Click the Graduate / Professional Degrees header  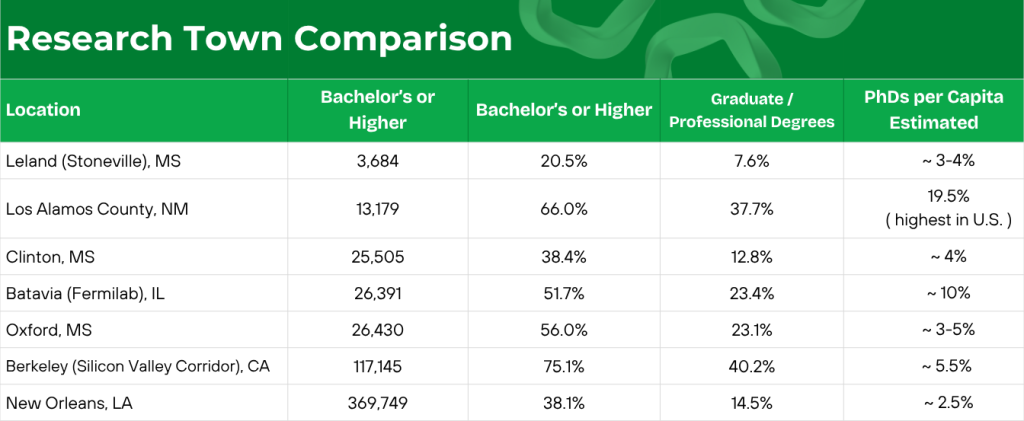[x=752, y=110]
